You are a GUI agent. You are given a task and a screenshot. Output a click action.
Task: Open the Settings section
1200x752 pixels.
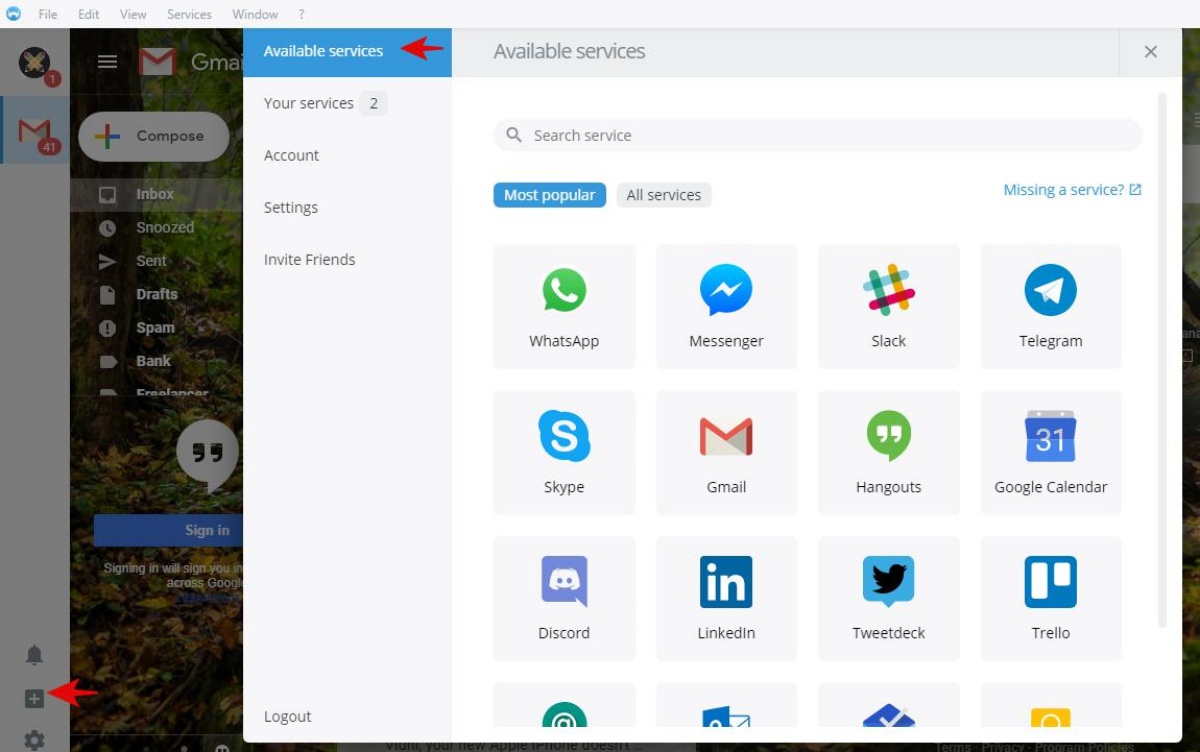[347, 207]
